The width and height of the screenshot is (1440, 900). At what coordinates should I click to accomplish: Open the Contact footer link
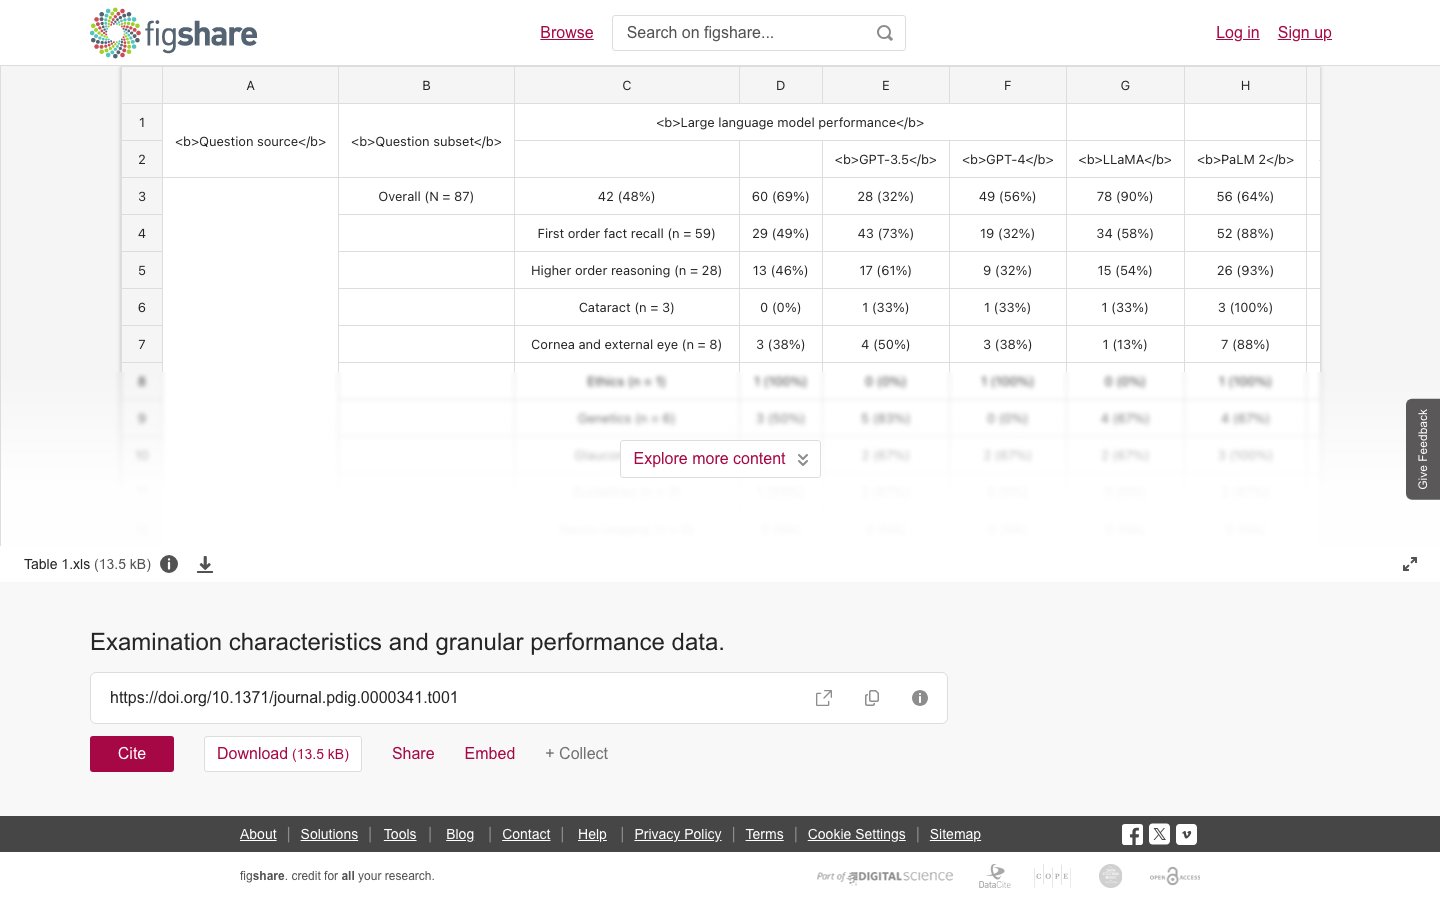pyautogui.click(x=526, y=834)
